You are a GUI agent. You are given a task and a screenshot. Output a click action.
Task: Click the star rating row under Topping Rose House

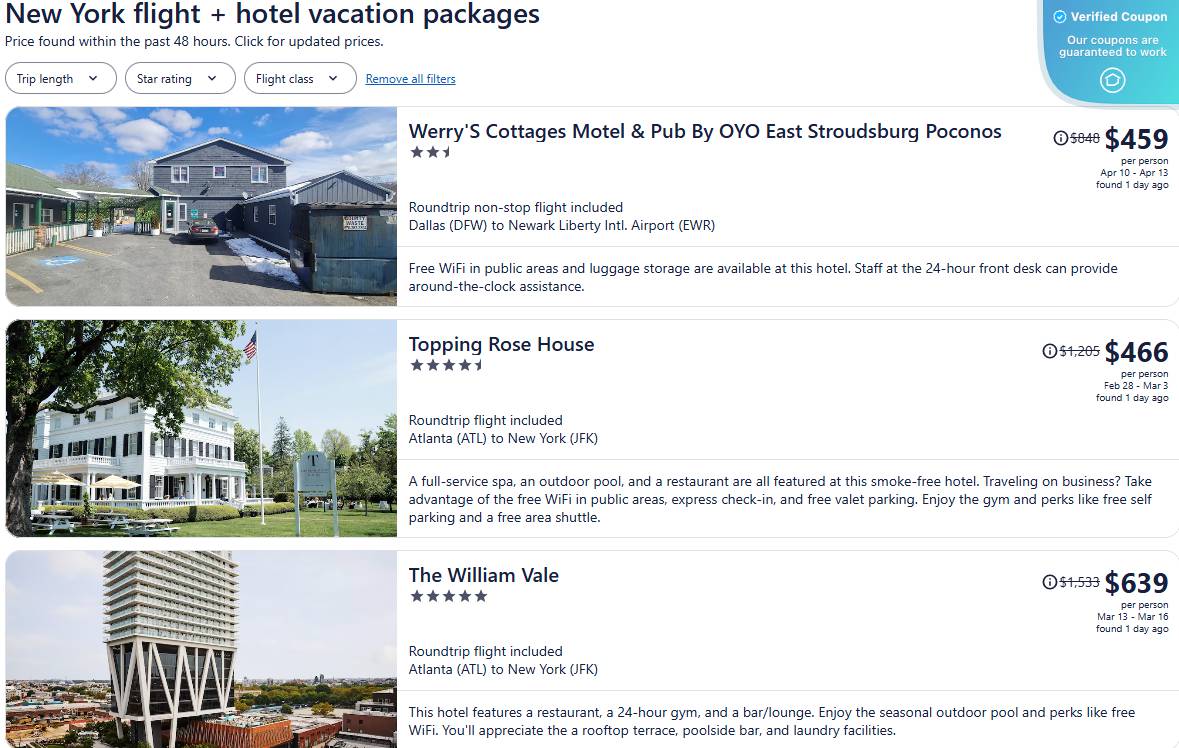click(x=448, y=365)
